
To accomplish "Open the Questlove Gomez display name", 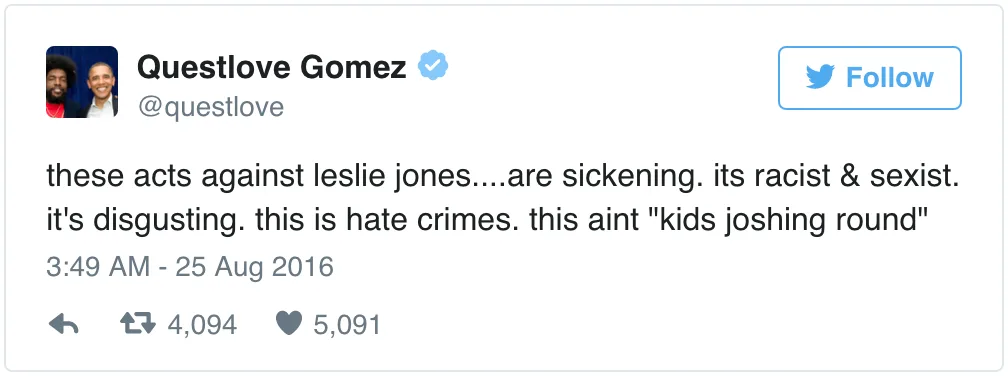I will (x=272, y=66).
